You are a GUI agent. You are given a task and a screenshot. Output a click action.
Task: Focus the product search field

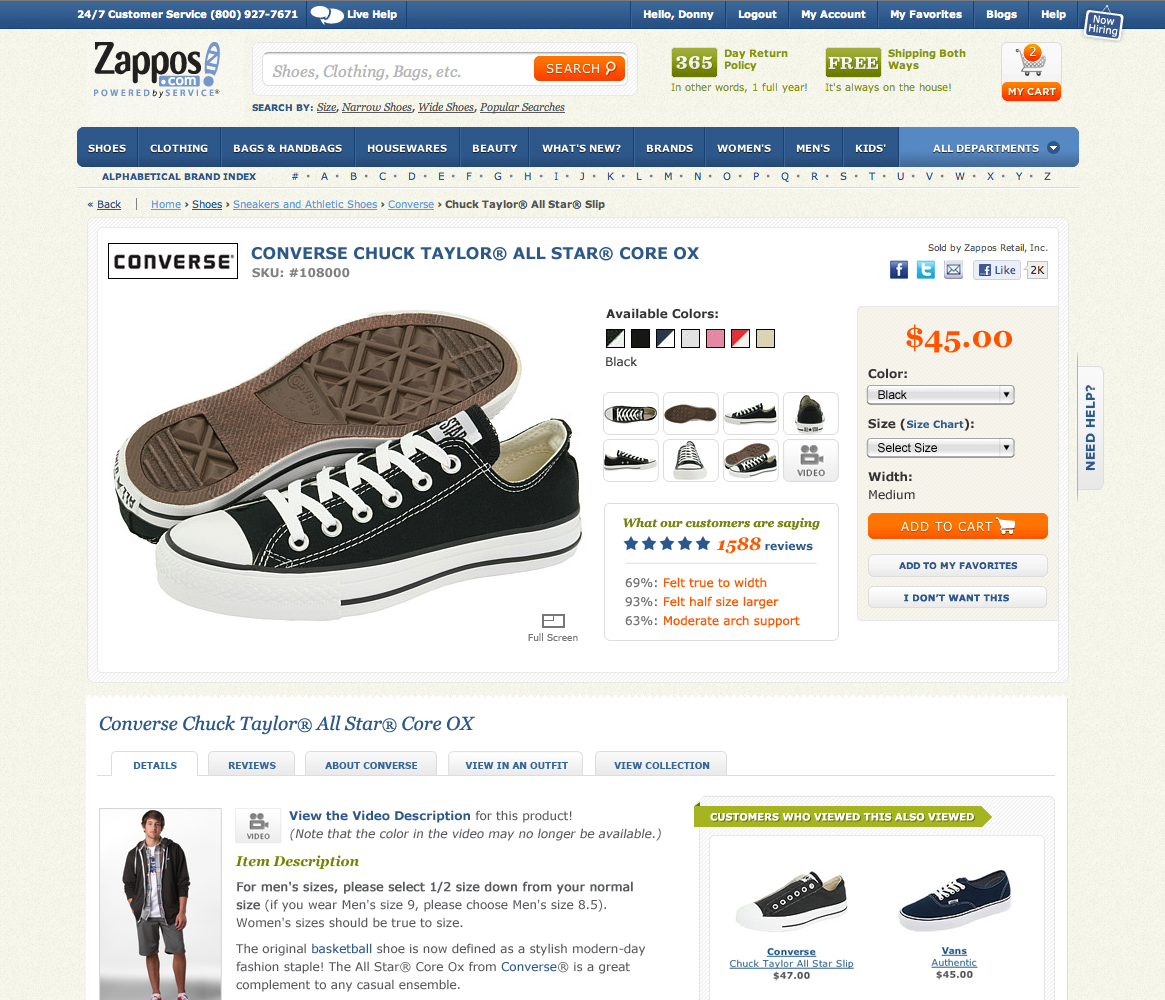[398, 71]
